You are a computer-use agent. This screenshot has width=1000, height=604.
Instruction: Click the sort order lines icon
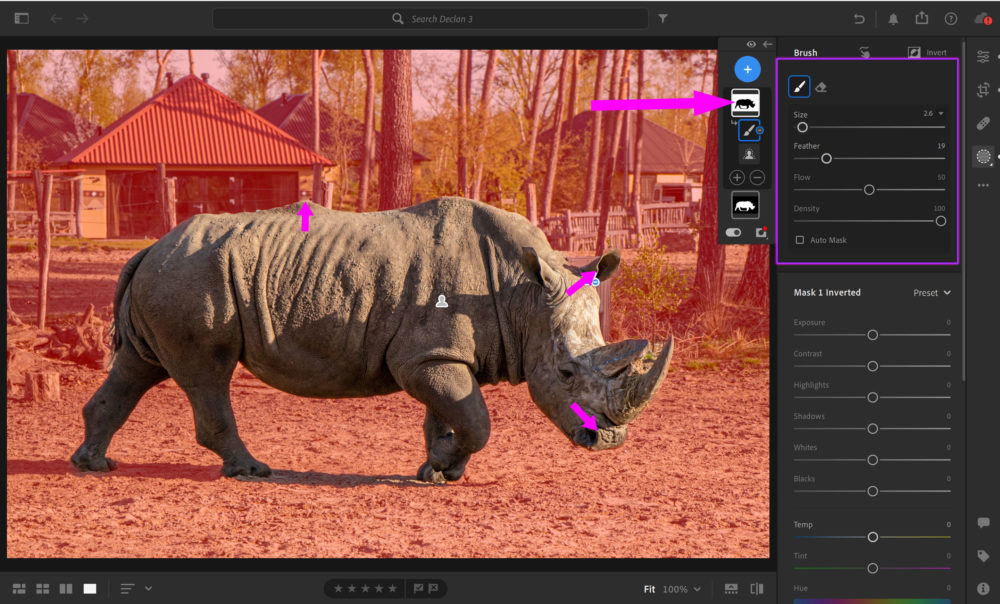[127, 589]
